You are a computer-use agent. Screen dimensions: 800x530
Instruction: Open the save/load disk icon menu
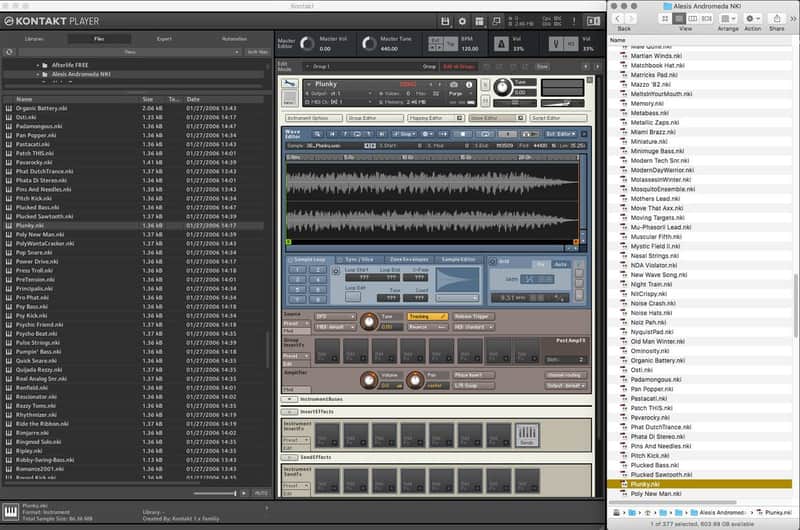click(x=445, y=21)
